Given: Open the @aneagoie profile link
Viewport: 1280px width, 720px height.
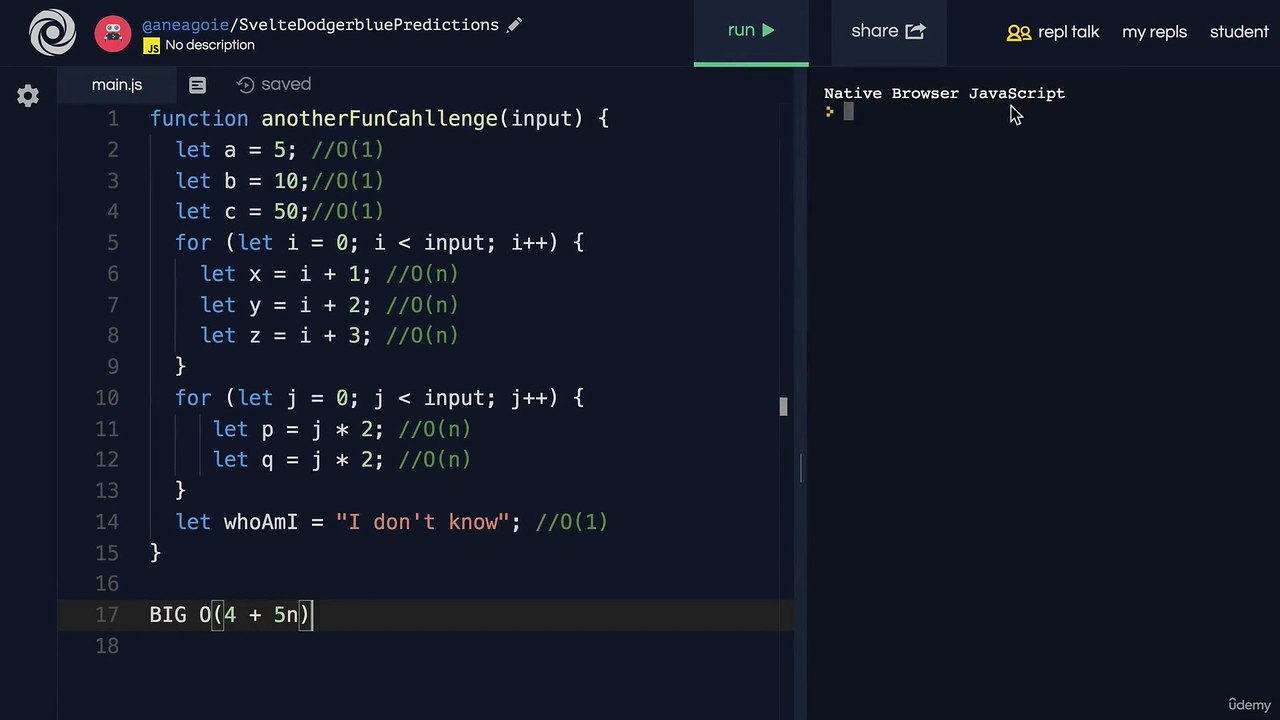Looking at the screenshot, I should tap(186, 25).
